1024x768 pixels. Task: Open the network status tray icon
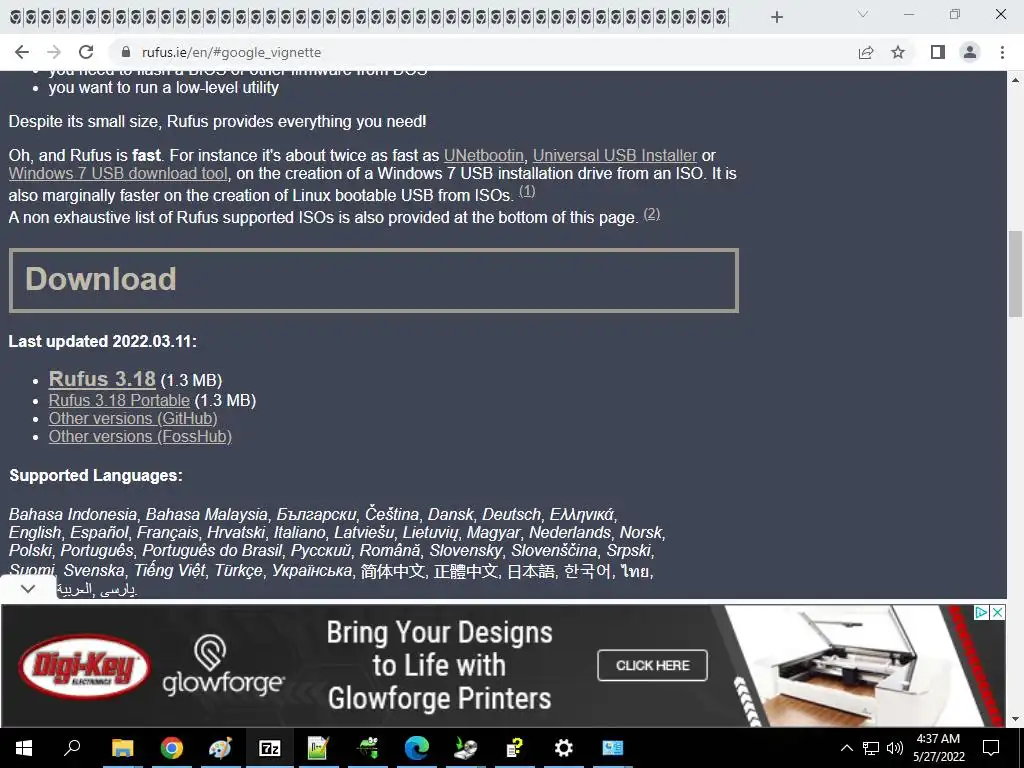point(871,748)
